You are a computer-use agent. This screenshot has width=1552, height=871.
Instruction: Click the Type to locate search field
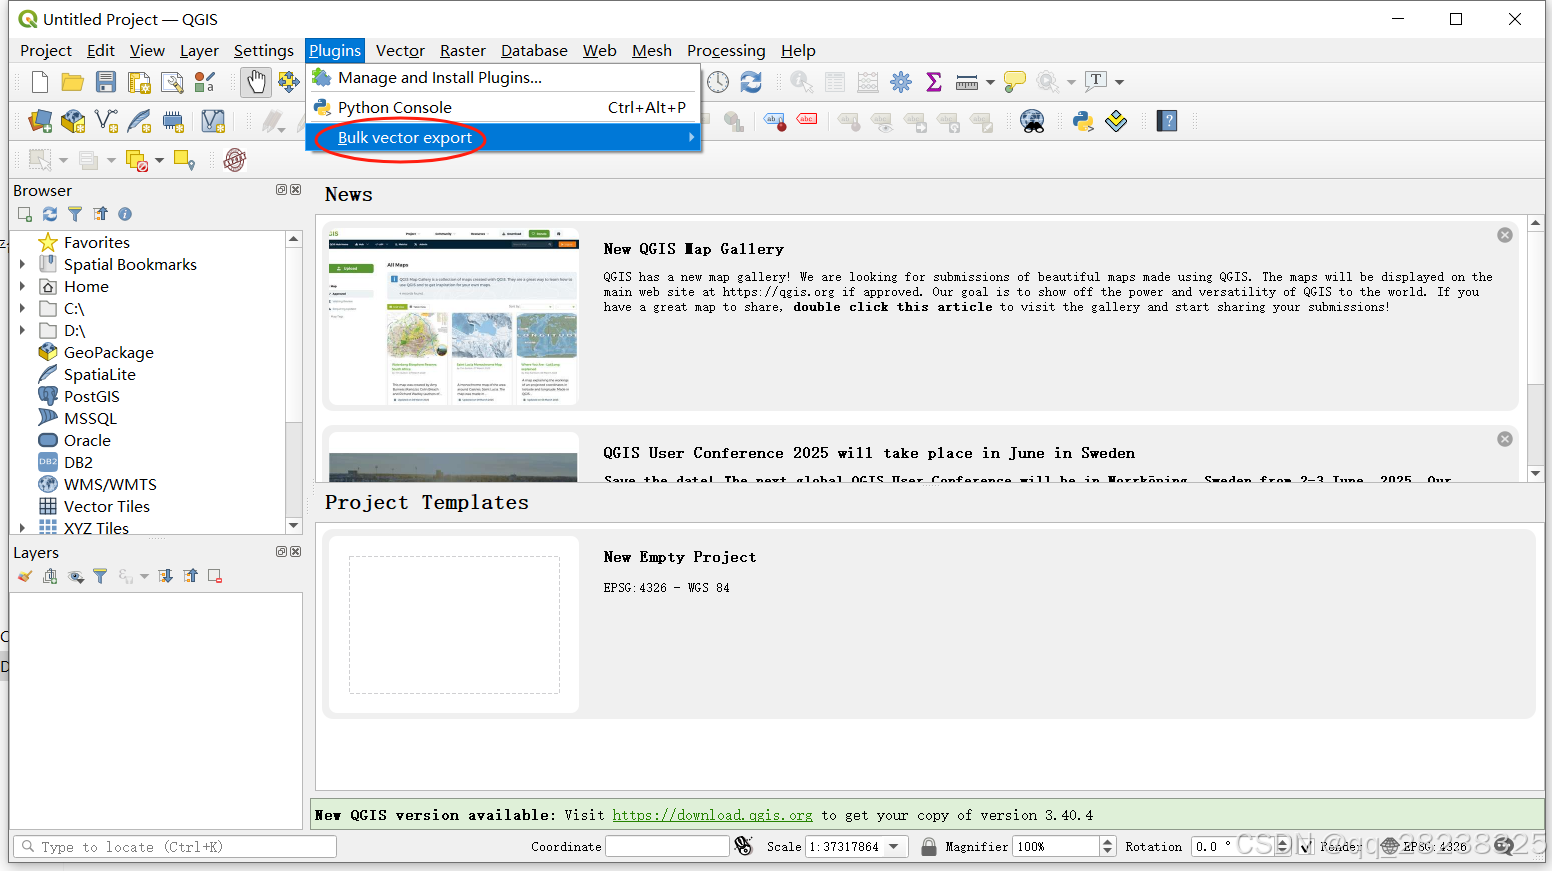coord(174,847)
